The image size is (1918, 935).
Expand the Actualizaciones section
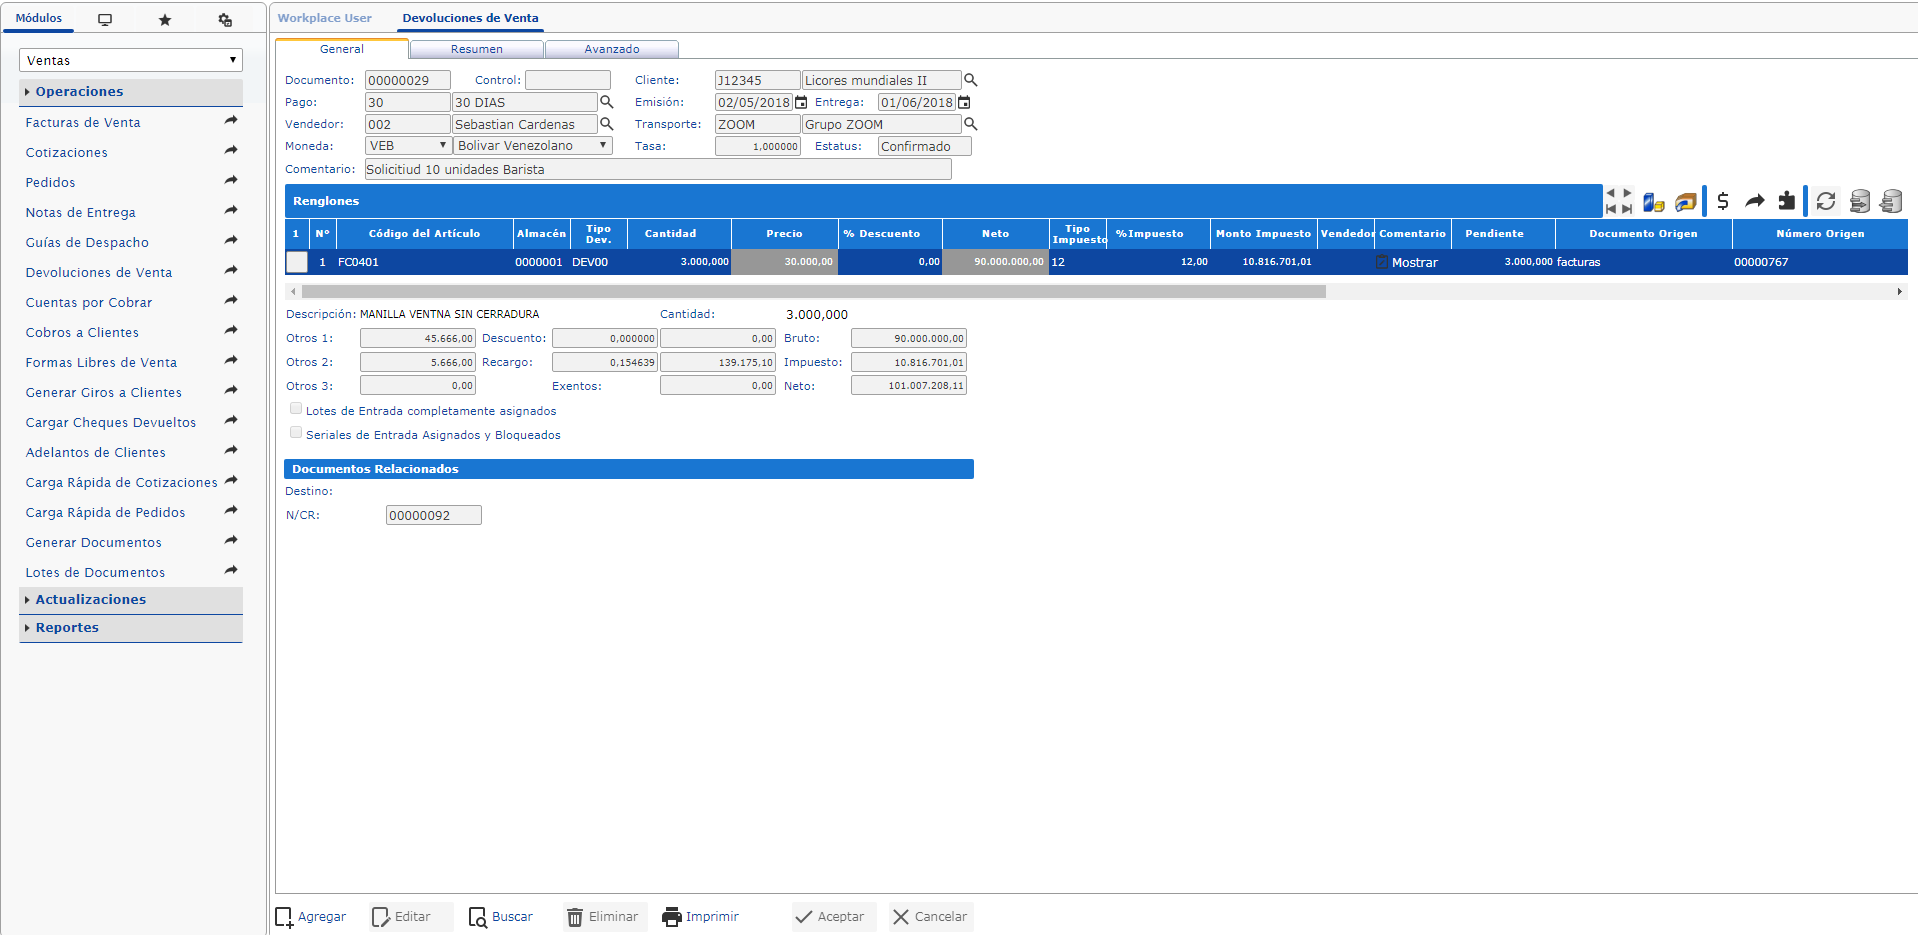coord(90,599)
